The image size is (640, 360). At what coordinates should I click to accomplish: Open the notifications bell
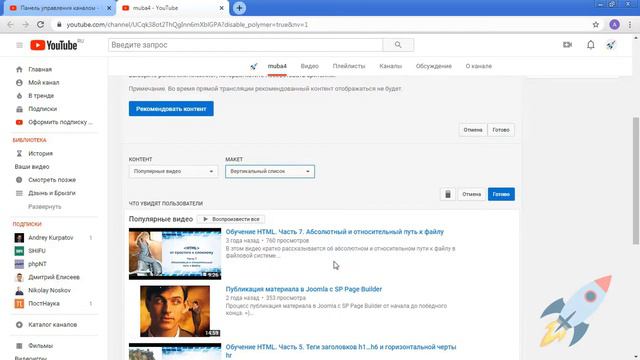click(591, 45)
